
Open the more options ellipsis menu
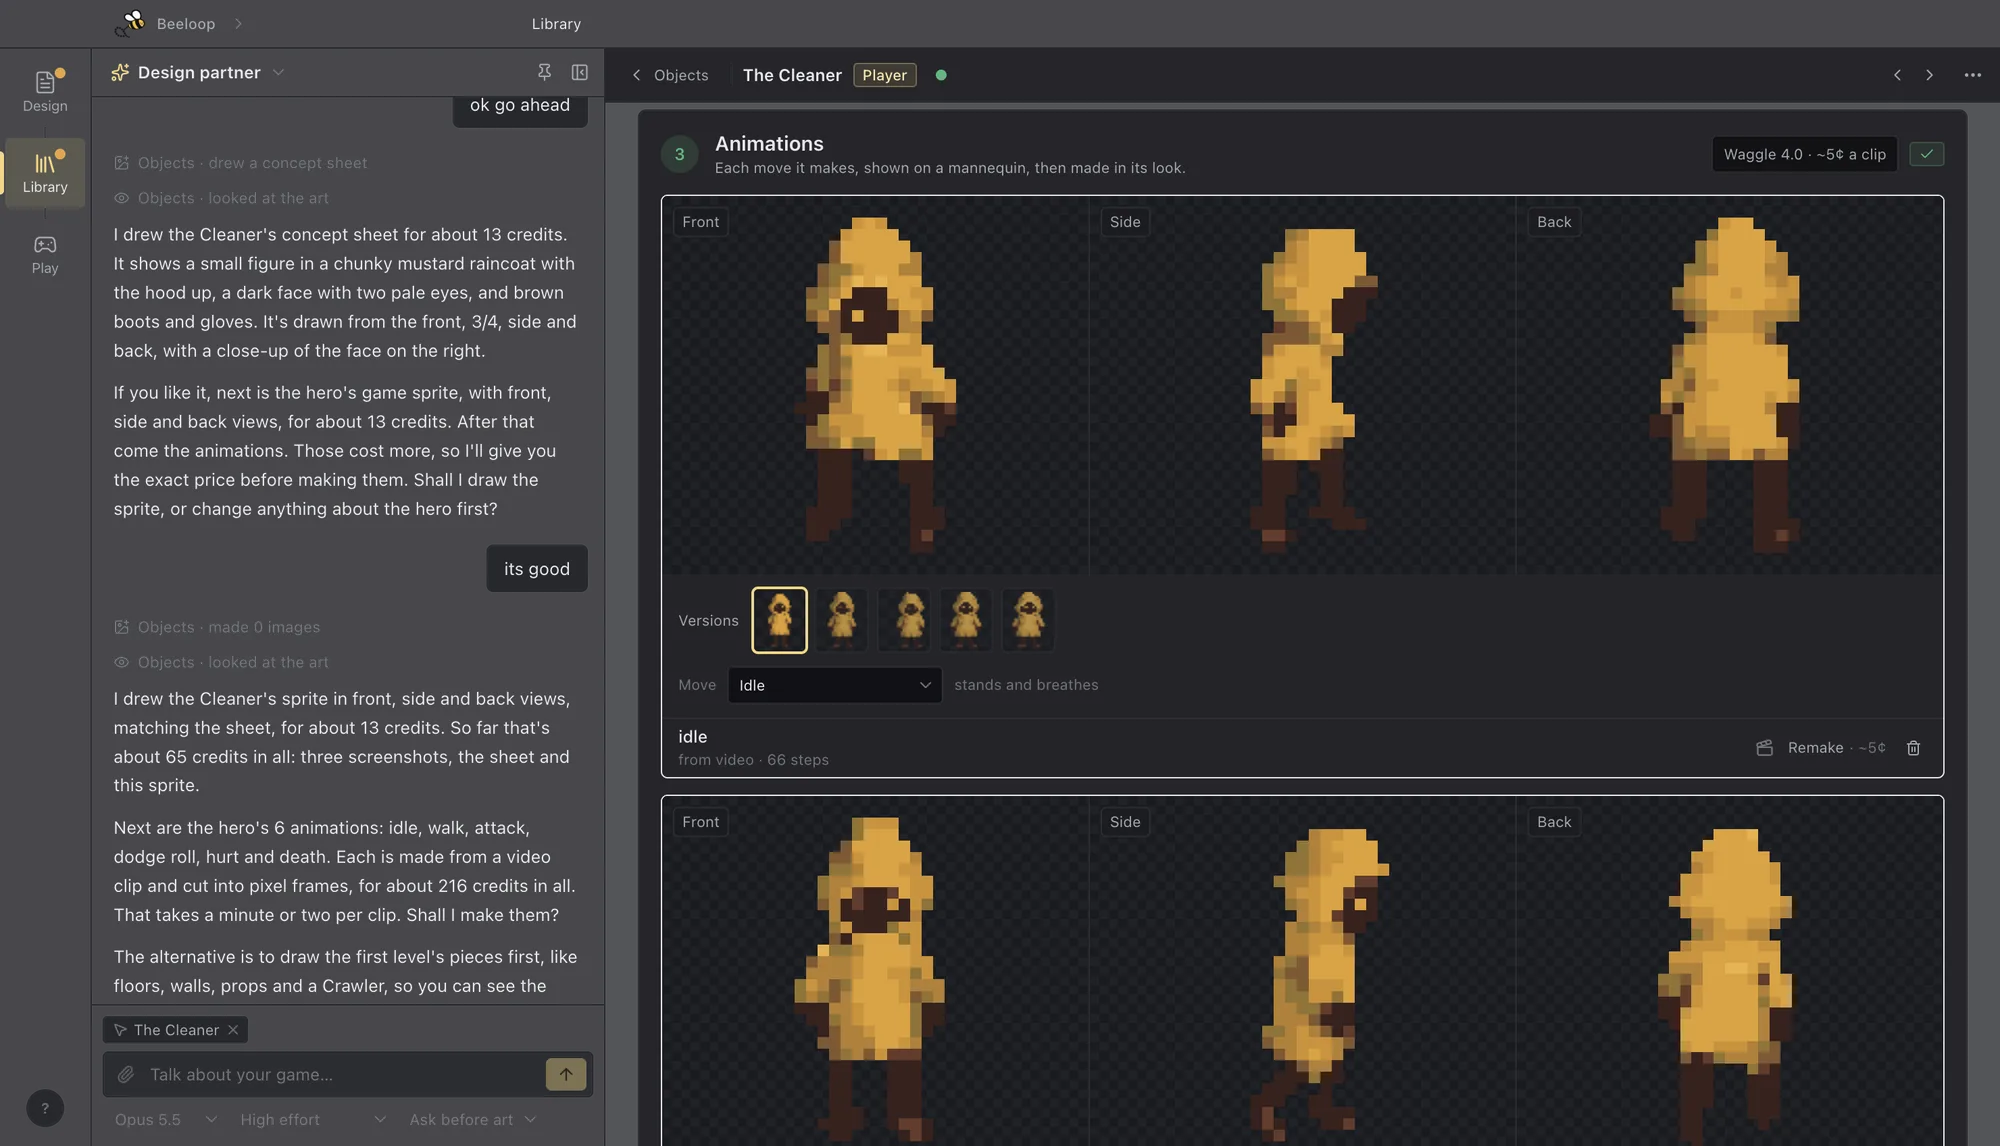(1972, 75)
